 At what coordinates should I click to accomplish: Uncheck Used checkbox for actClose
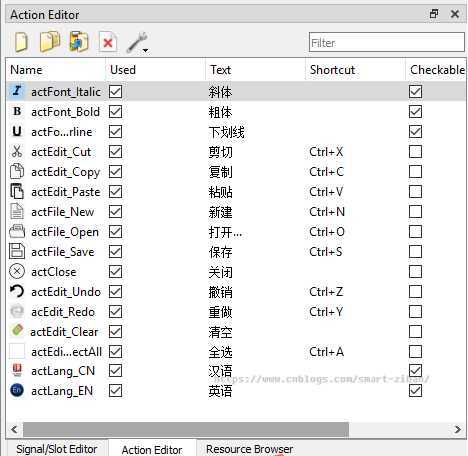tap(115, 272)
